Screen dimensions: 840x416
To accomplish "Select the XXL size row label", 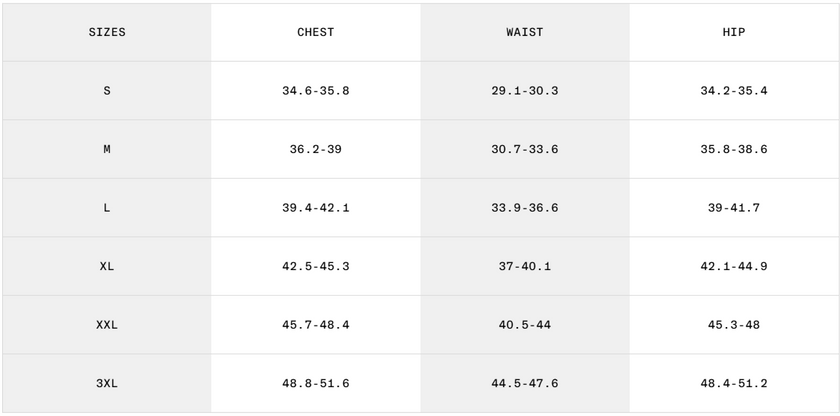I will 107,325.
